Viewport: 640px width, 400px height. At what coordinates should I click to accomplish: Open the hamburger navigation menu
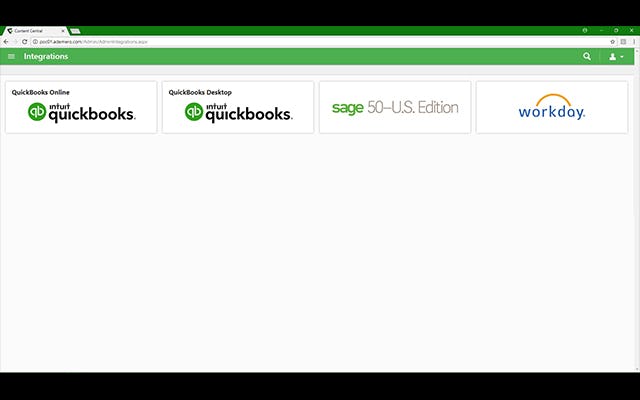point(11,56)
